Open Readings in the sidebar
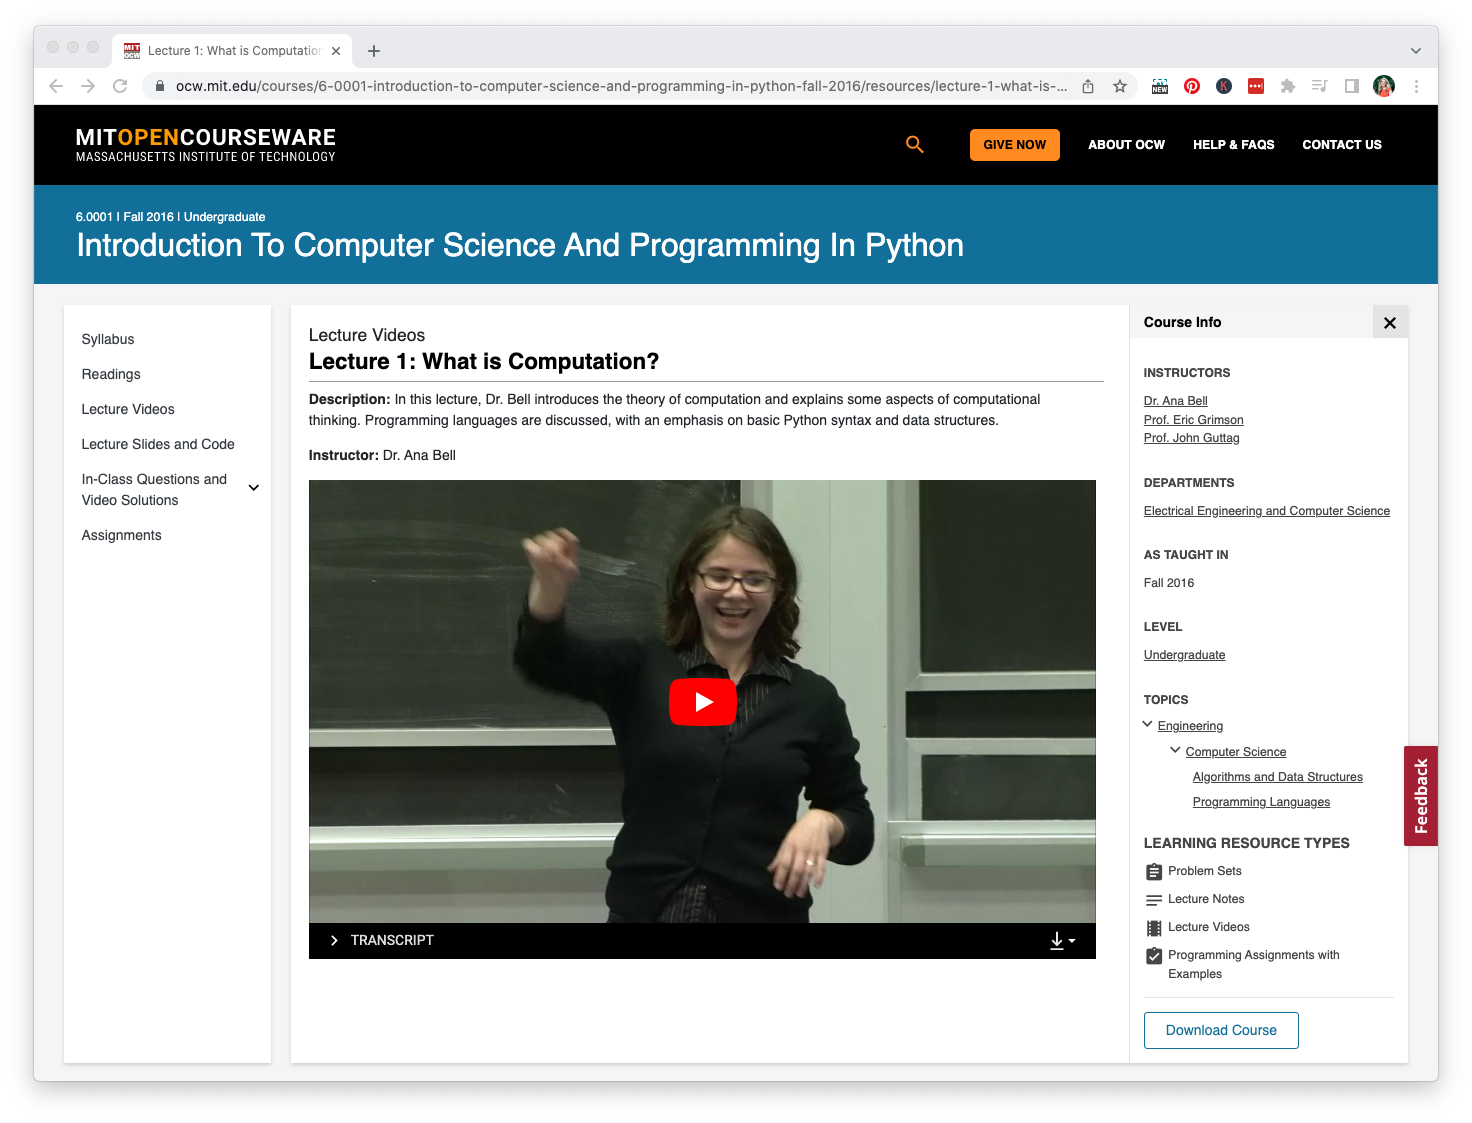Viewport: 1472px width, 1123px height. pyautogui.click(x=111, y=375)
